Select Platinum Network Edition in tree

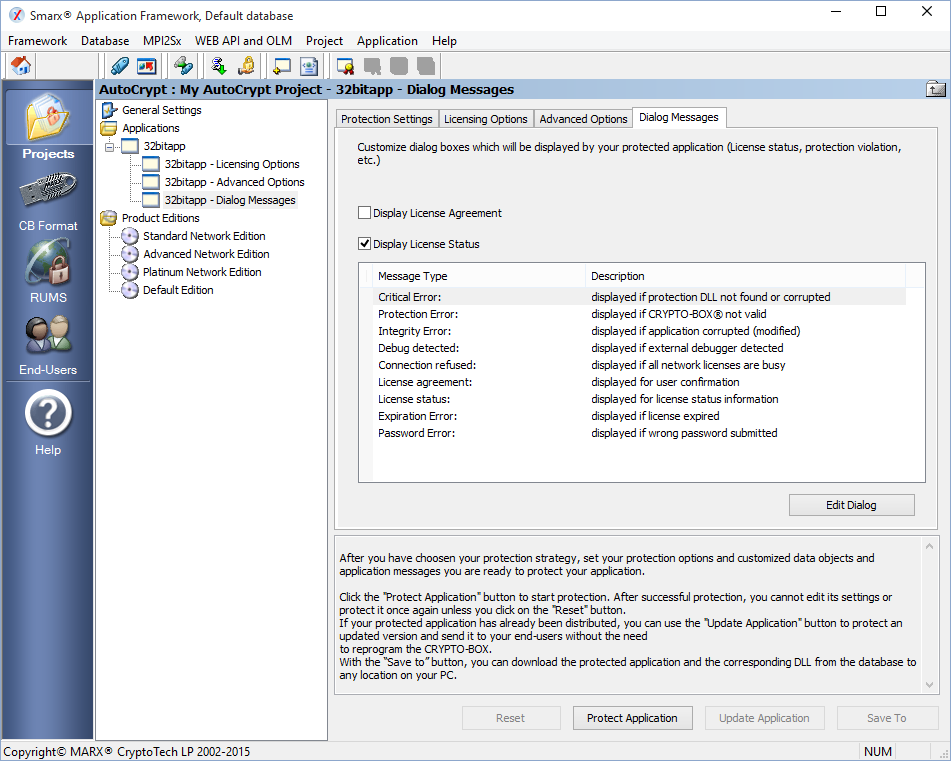click(x=201, y=272)
